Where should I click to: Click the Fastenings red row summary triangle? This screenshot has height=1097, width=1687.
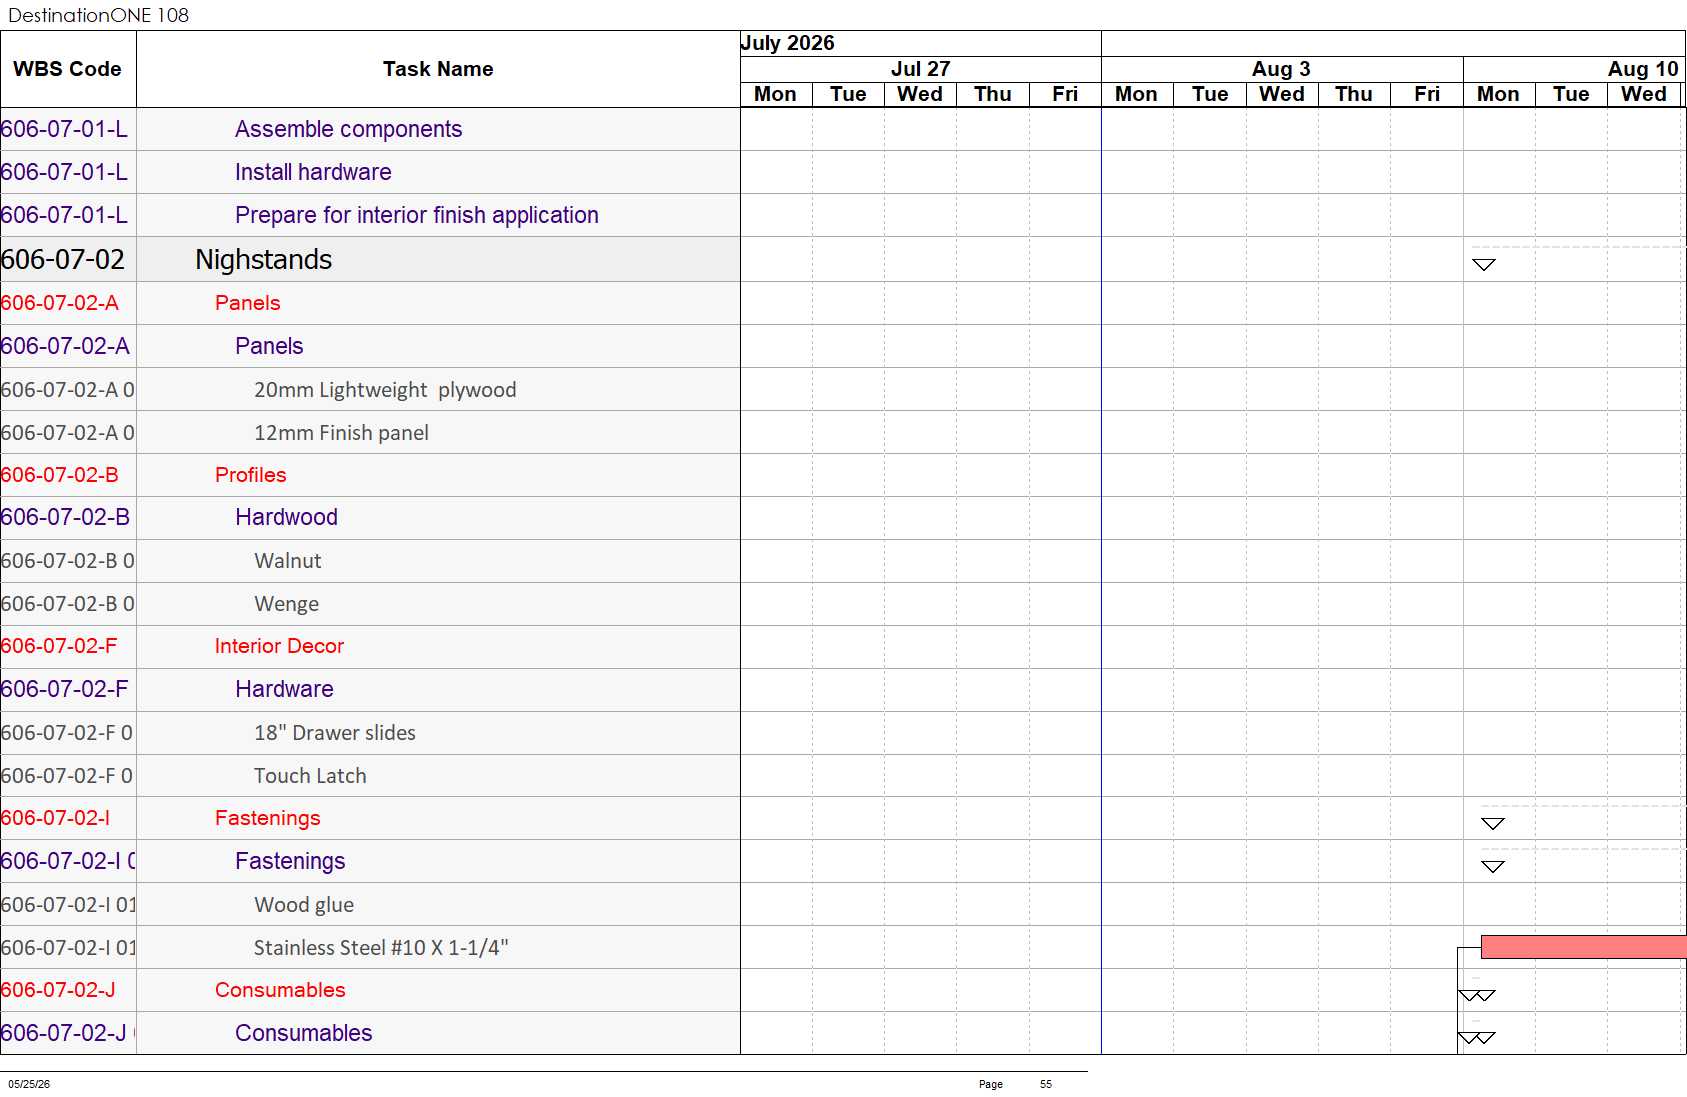click(x=1493, y=824)
